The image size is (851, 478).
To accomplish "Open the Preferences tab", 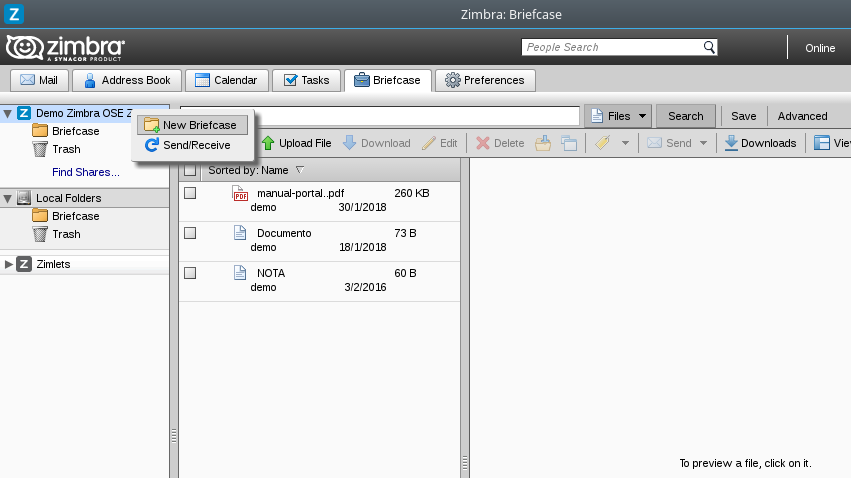I will [x=485, y=80].
